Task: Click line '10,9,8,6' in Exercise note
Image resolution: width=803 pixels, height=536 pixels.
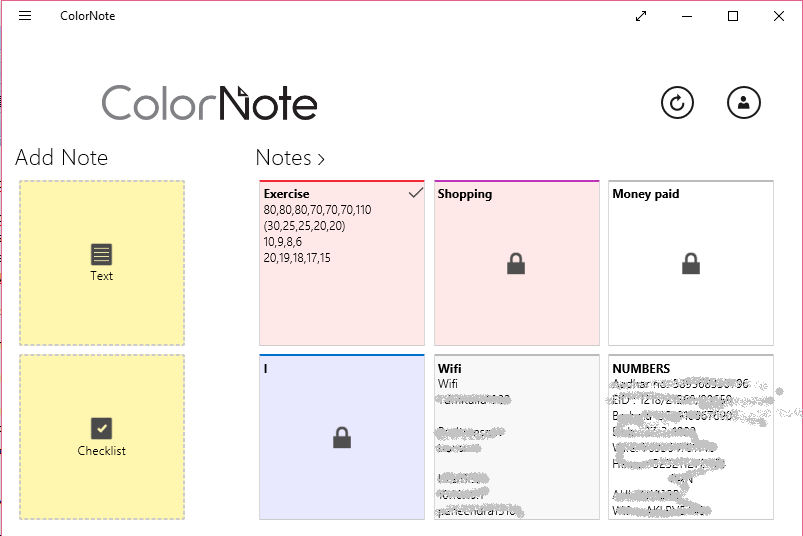Action: [283, 242]
